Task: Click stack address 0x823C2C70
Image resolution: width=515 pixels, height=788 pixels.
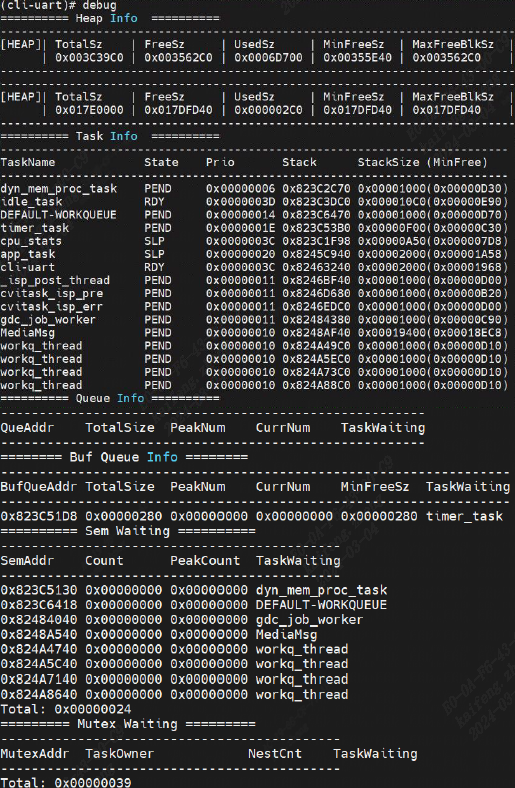Action: click(316, 189)
